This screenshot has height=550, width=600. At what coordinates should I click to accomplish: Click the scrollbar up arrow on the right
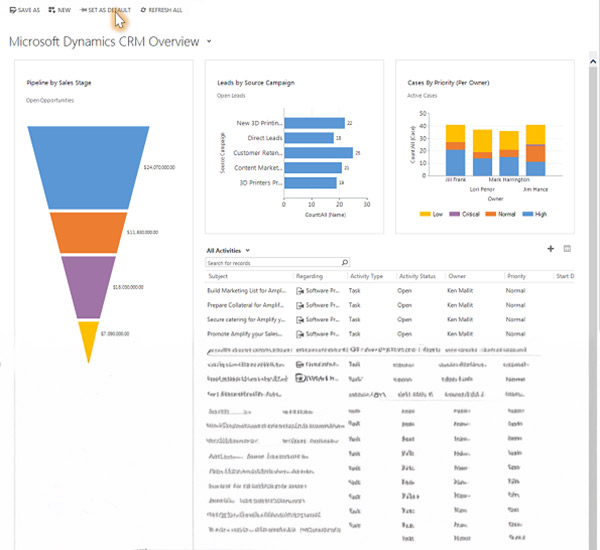coord(593,61)
